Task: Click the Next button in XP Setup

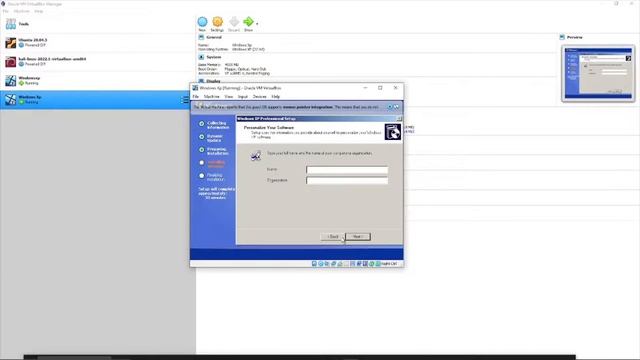Action: click(x=358, y=237)
